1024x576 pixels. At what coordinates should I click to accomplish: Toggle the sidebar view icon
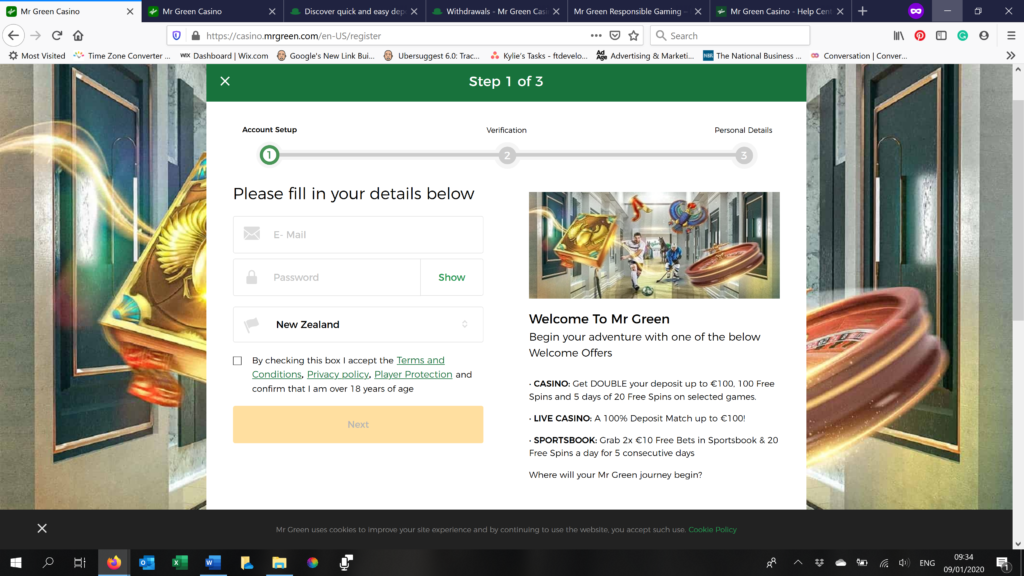click(x=941, y=35)
